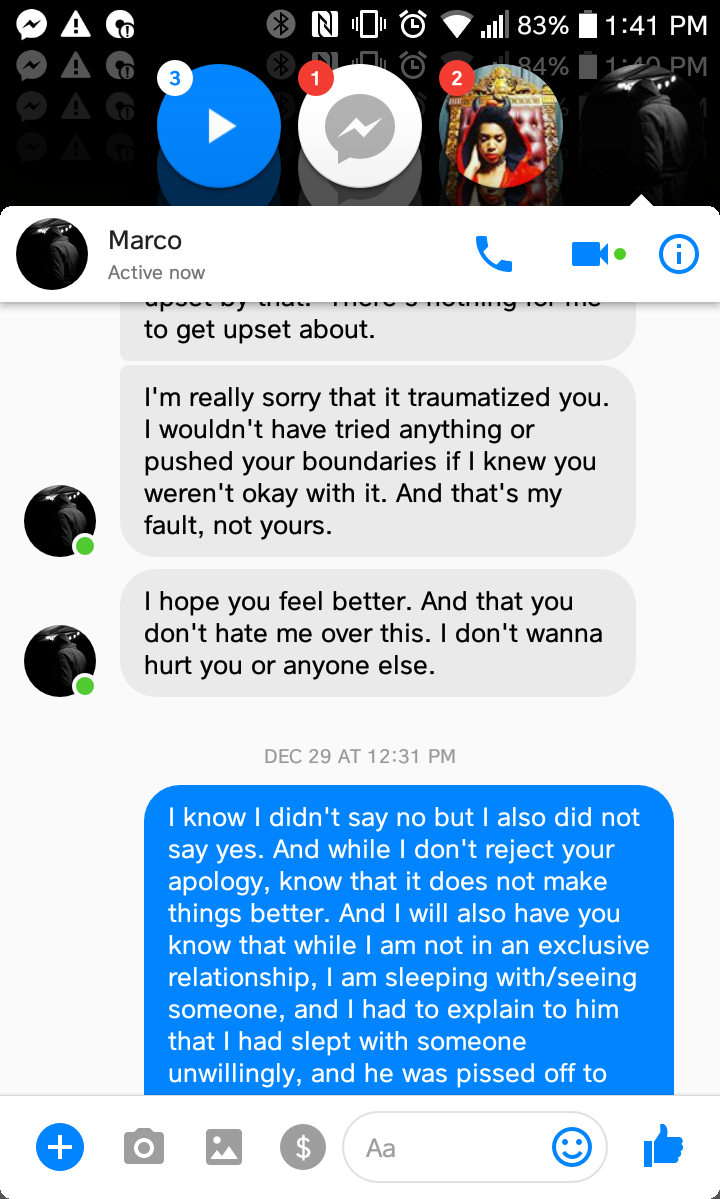
Task: Open Marco's name in conversation header
Action: tap(145, 240)
